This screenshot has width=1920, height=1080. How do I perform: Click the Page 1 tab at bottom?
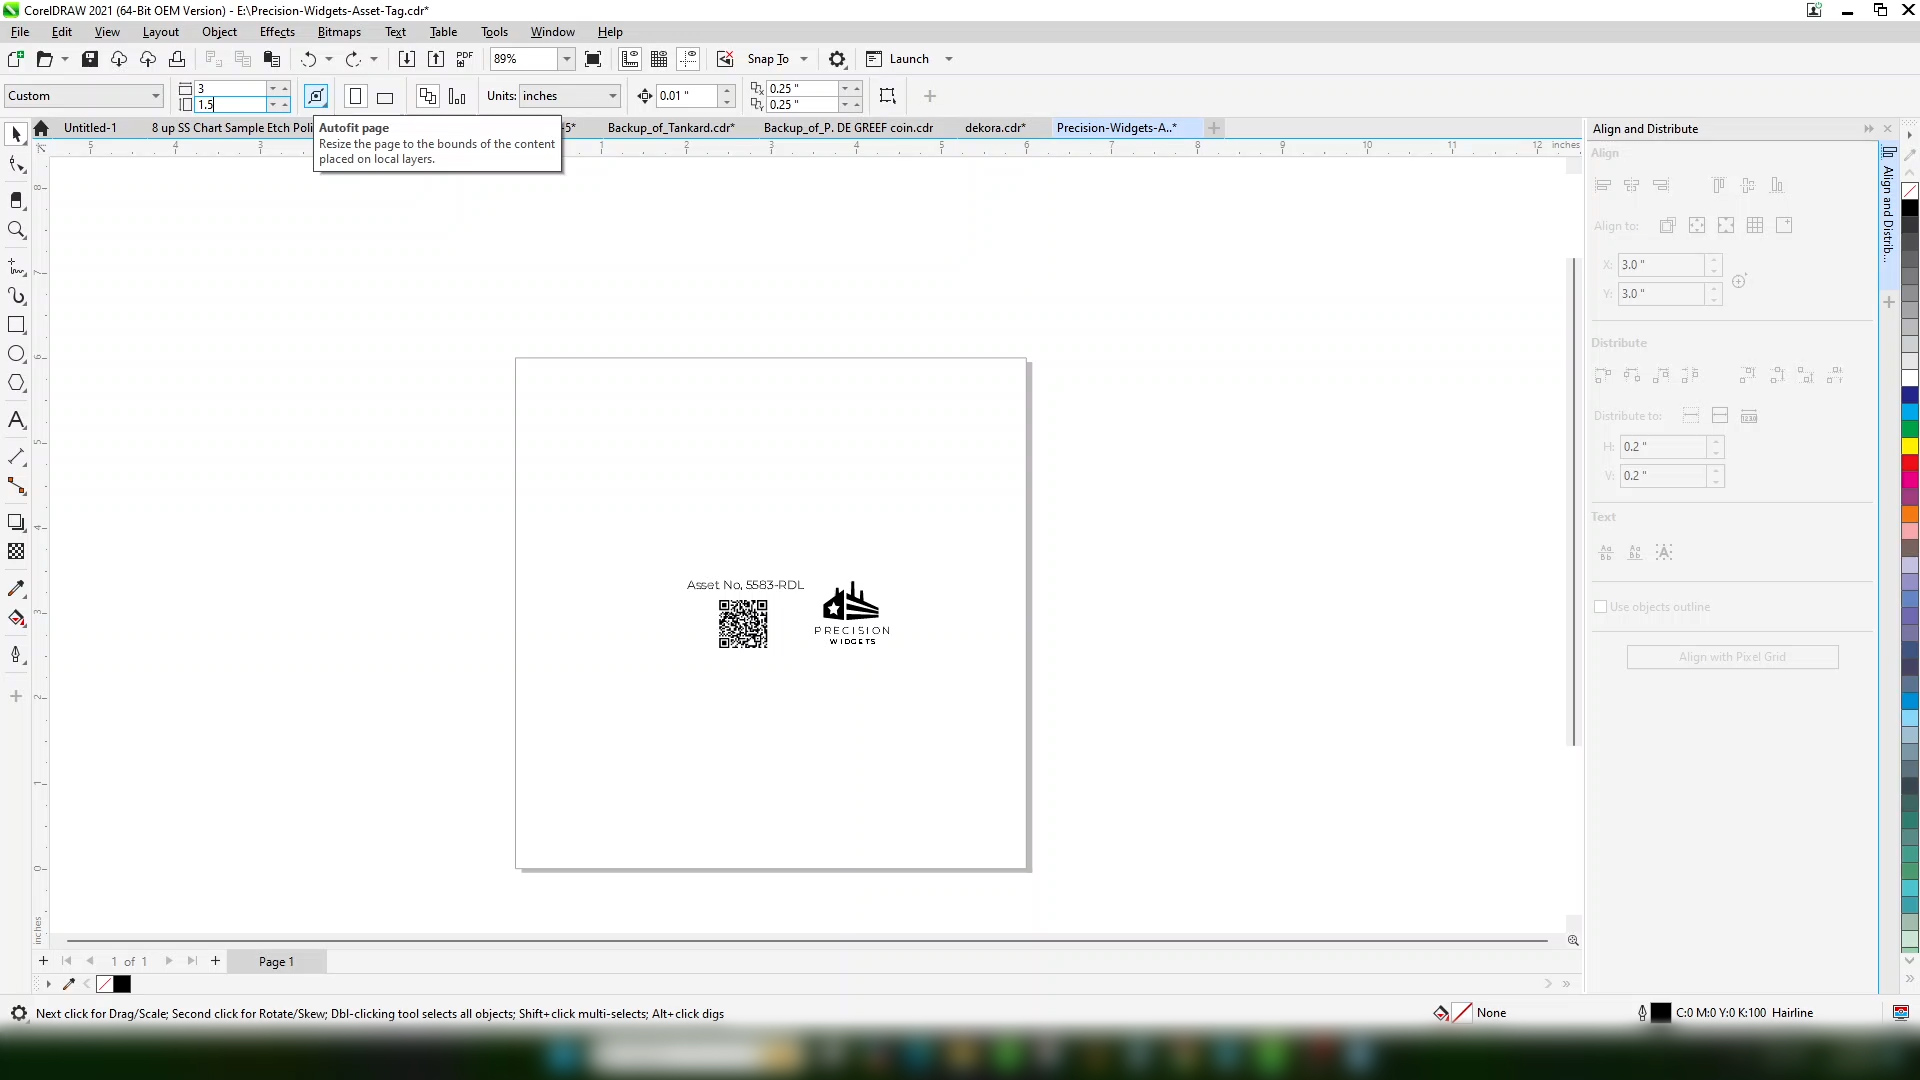click(x=276, y=961)
